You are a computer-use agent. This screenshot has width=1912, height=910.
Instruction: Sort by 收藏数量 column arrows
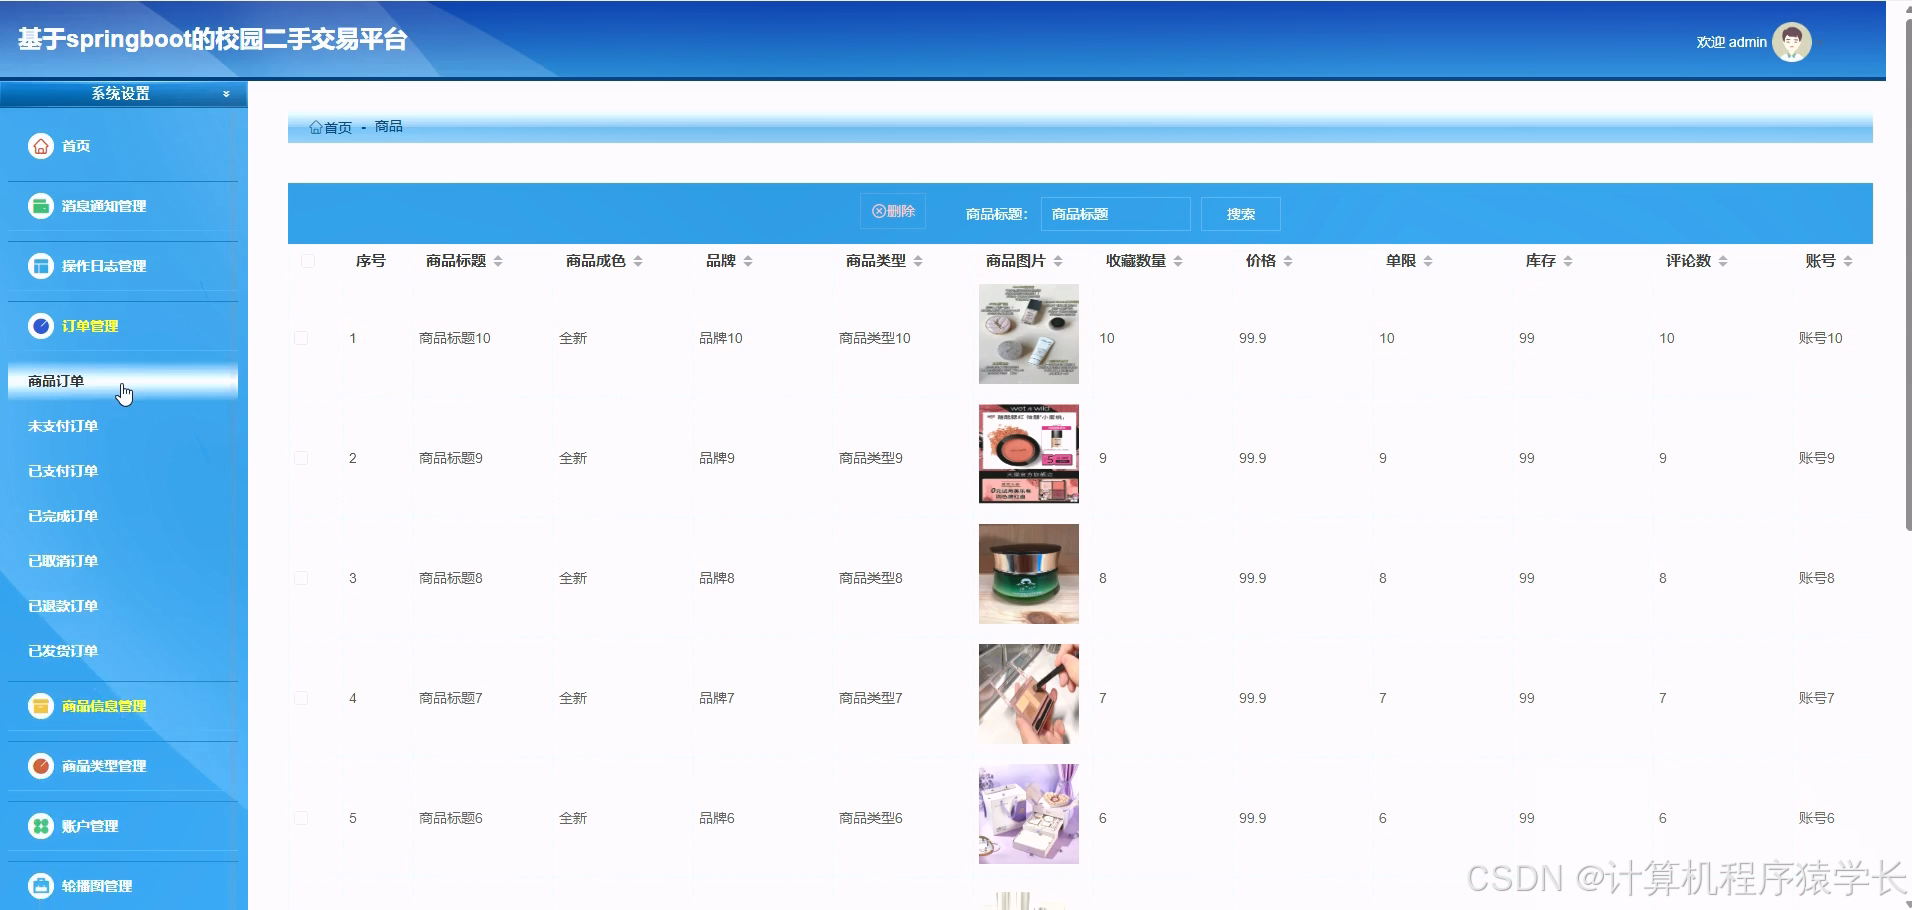click(1178, 261)
